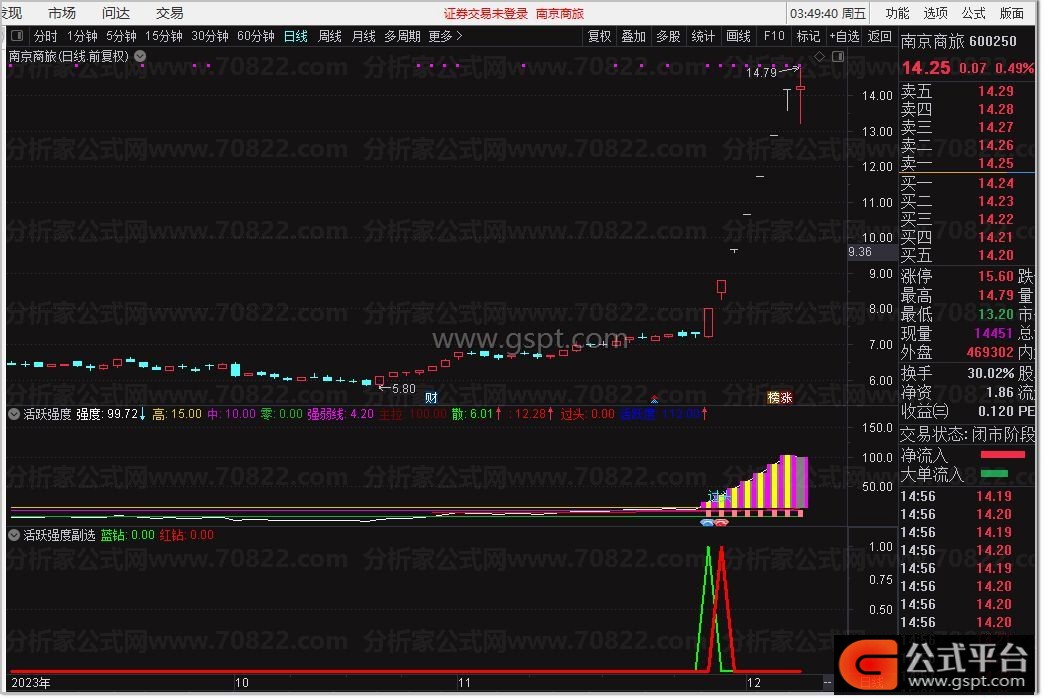Viewport: 1044px width, 698px height.
Task: Expand the 更多 periods list
Action: 445,36
